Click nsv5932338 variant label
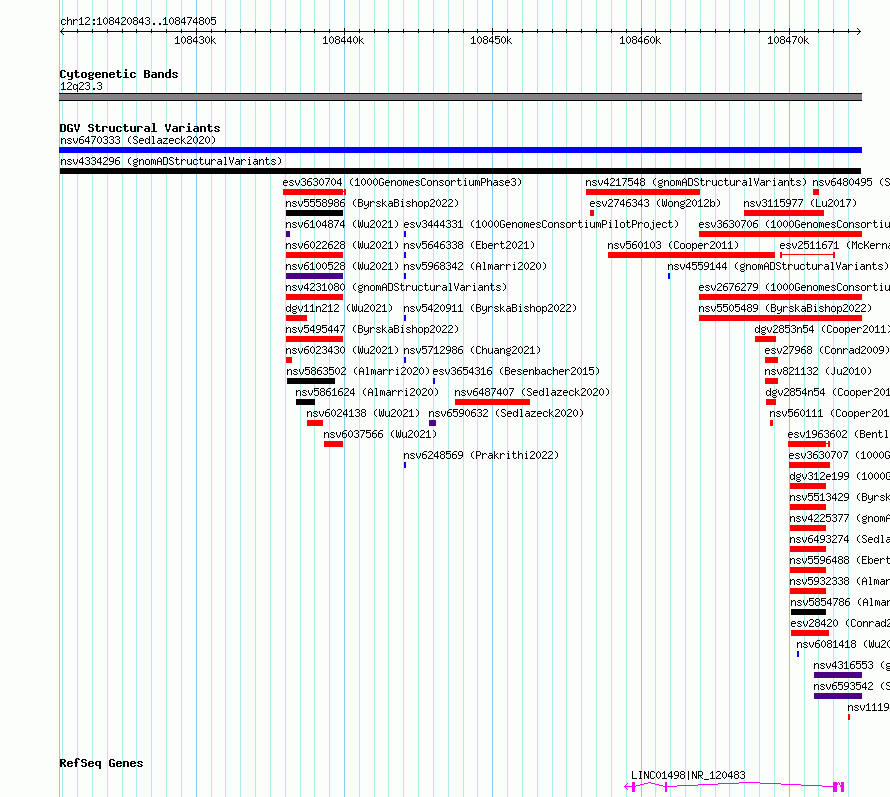The height and width of the screenshot is (797, 890). coord(839,581)
